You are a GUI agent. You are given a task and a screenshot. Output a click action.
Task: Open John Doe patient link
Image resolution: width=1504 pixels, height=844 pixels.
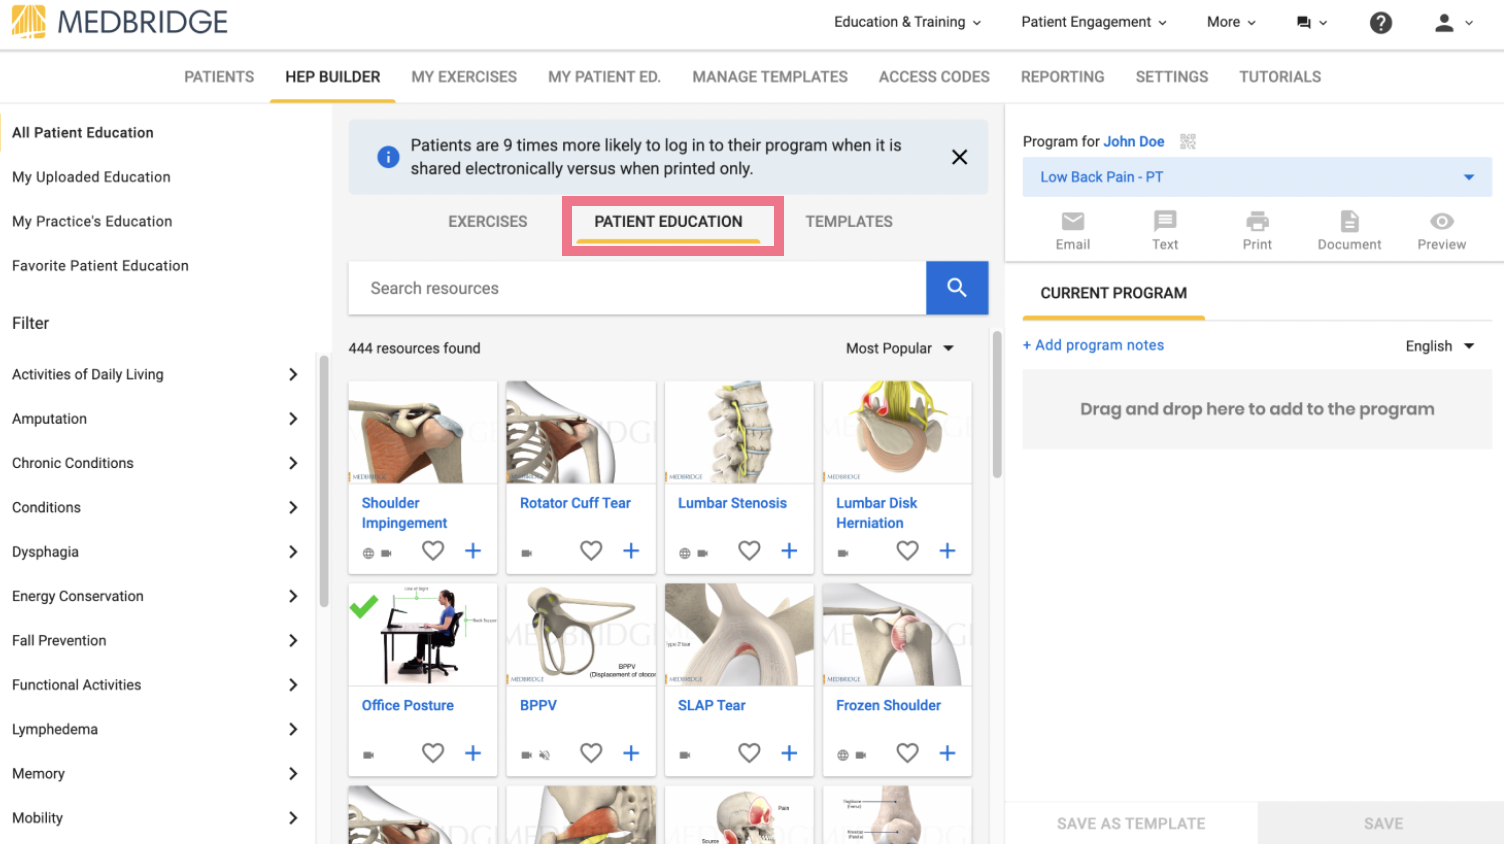click(x=1134, y=142)
